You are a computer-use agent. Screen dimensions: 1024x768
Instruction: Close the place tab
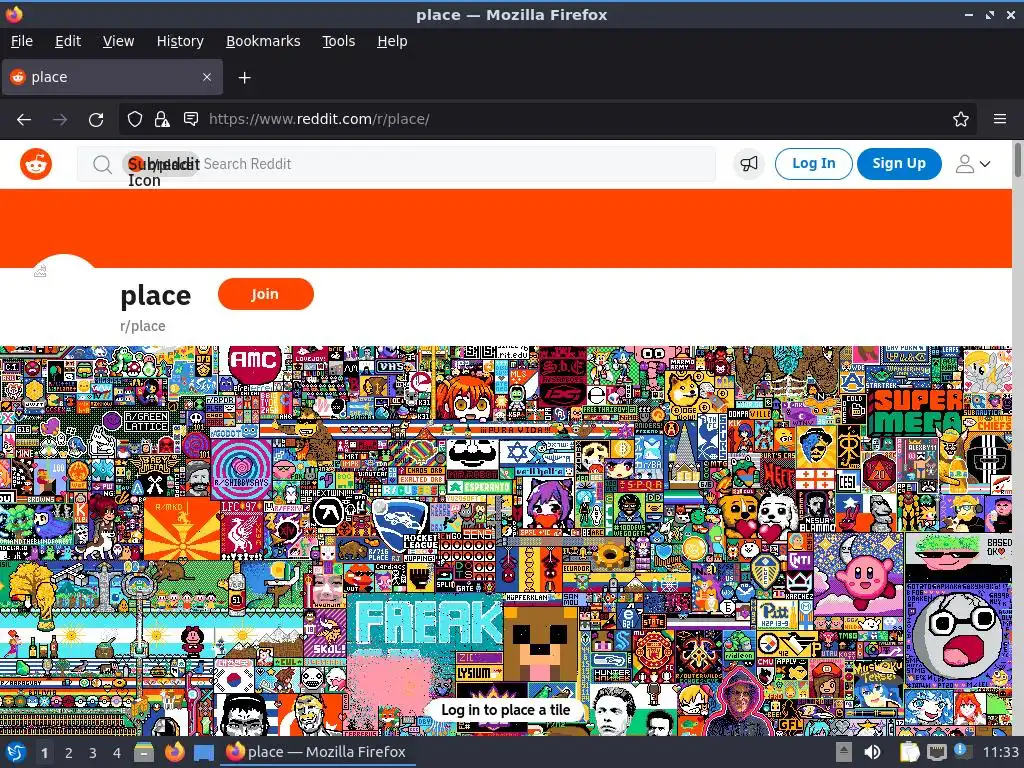(x=207, y=77)
